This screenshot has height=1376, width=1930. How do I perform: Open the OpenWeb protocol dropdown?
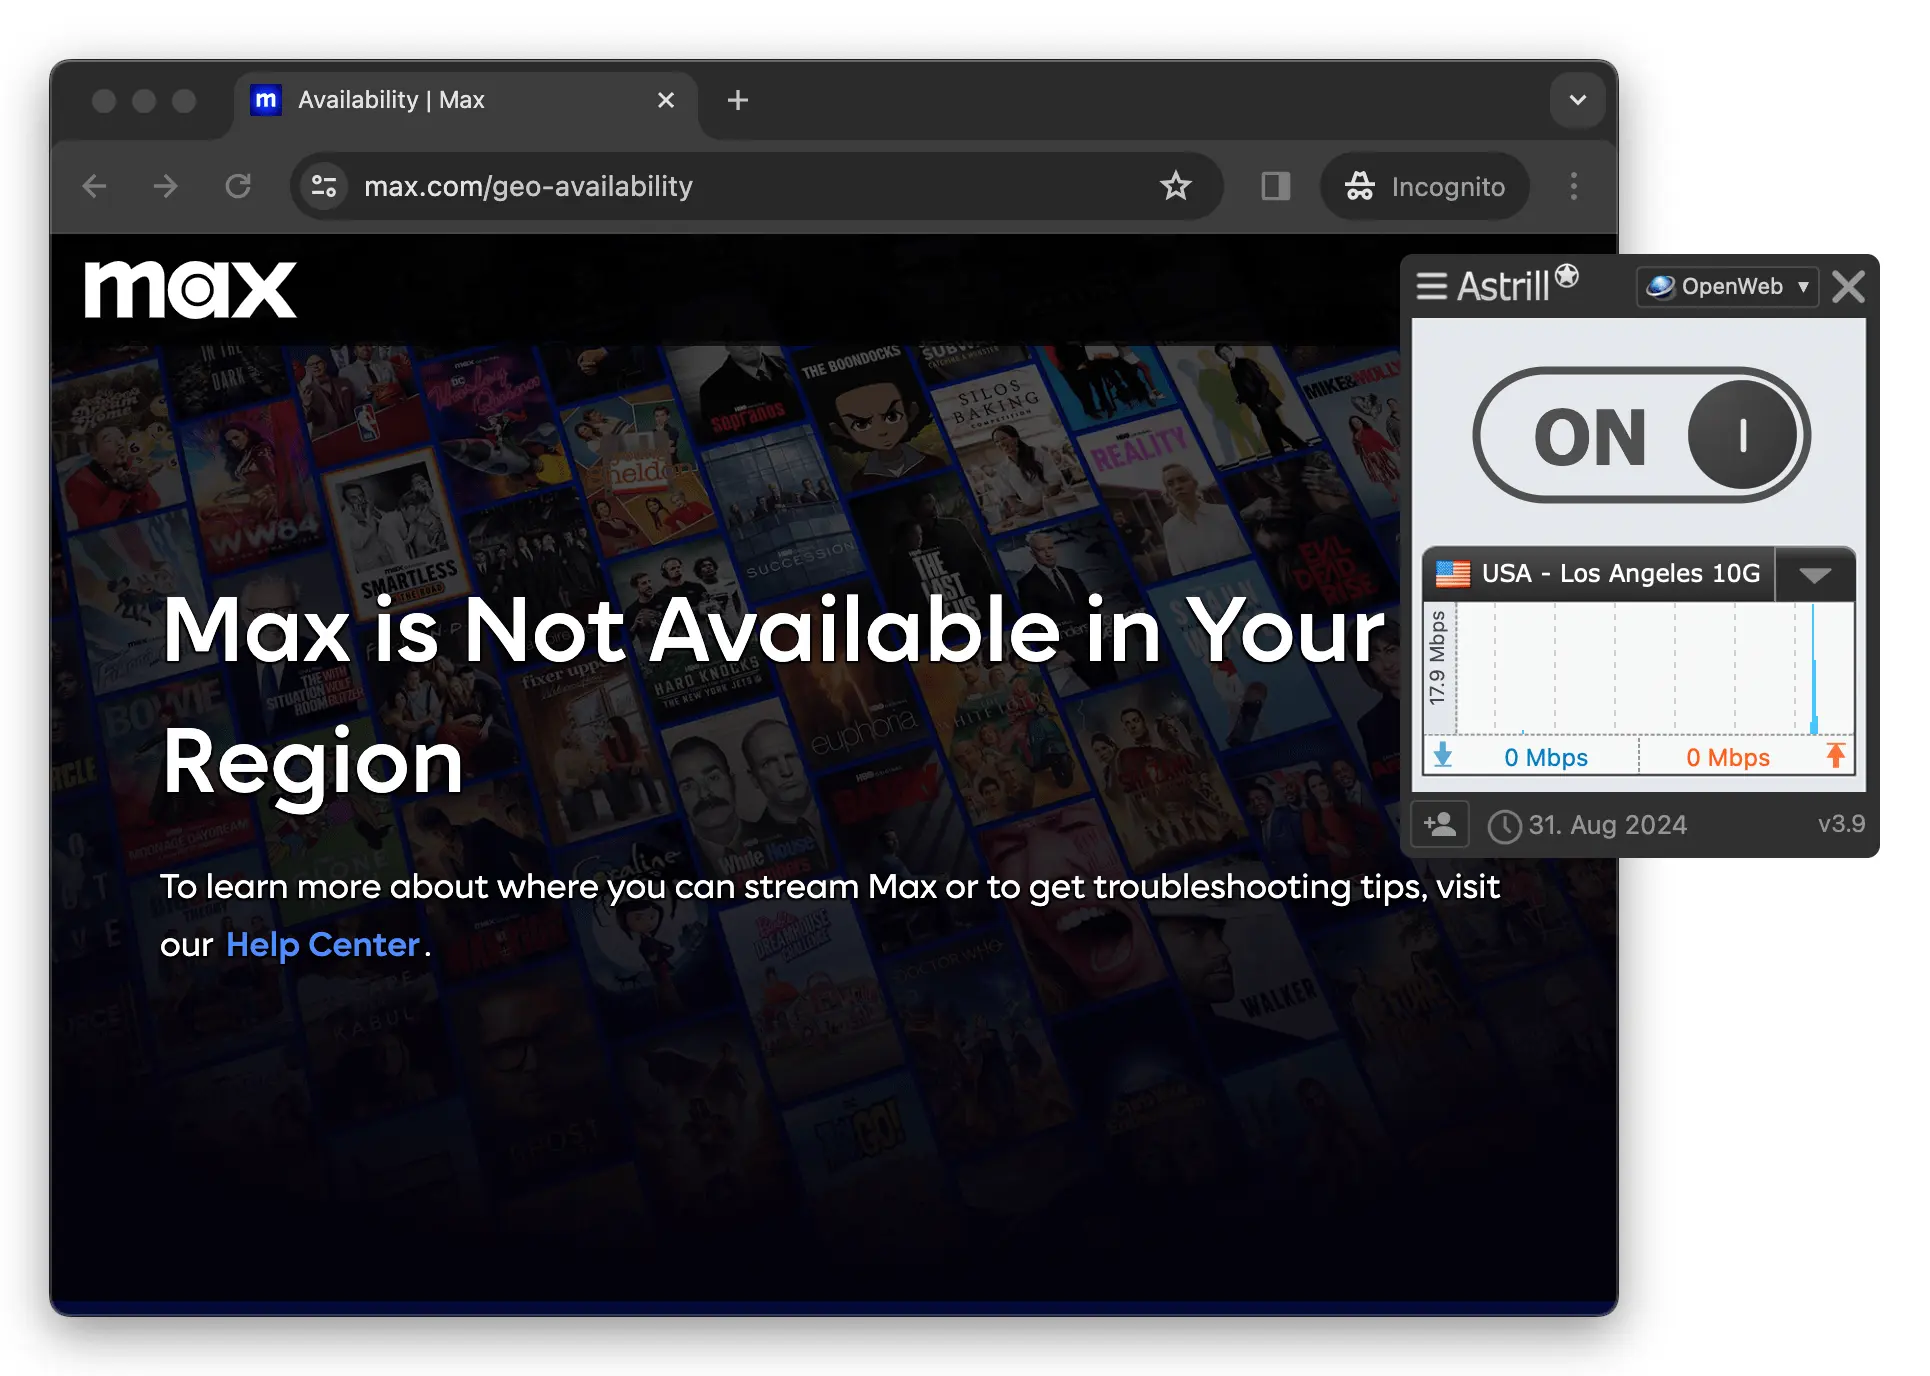(1728, 287)
